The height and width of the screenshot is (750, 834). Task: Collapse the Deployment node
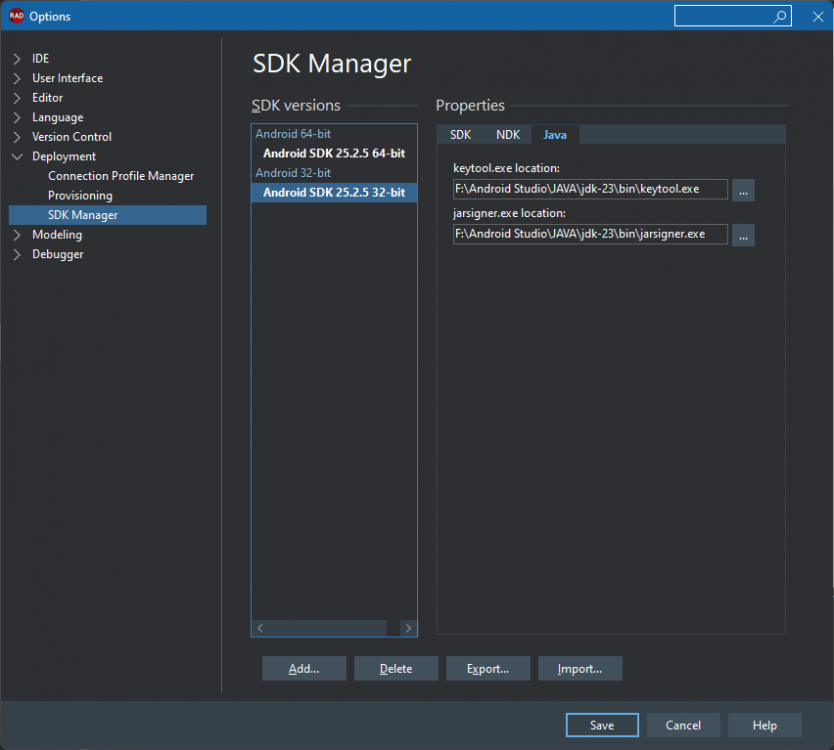17,156
